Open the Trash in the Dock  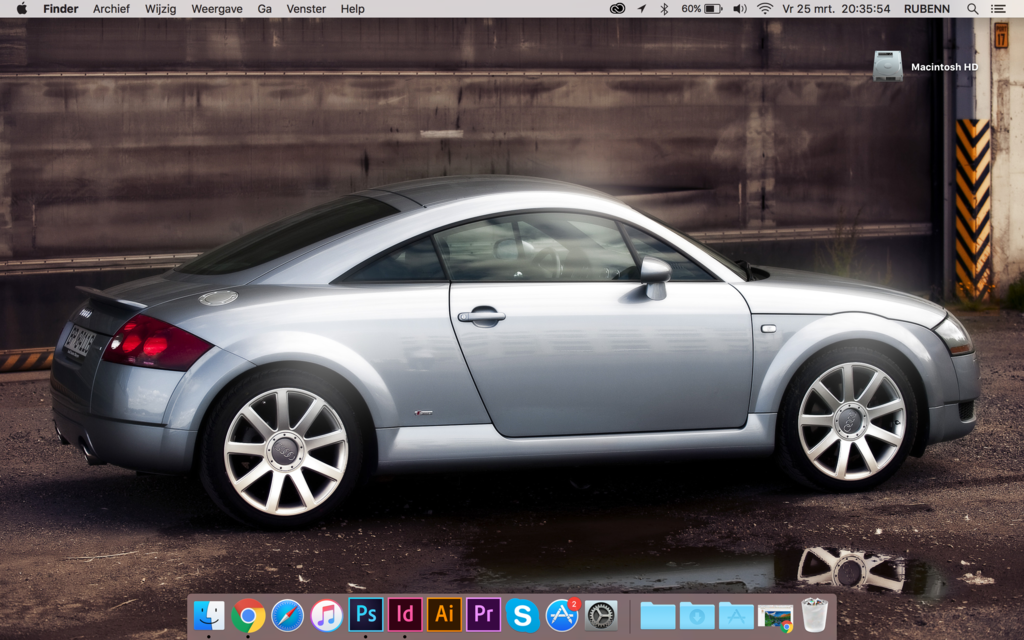click(814, 615)
